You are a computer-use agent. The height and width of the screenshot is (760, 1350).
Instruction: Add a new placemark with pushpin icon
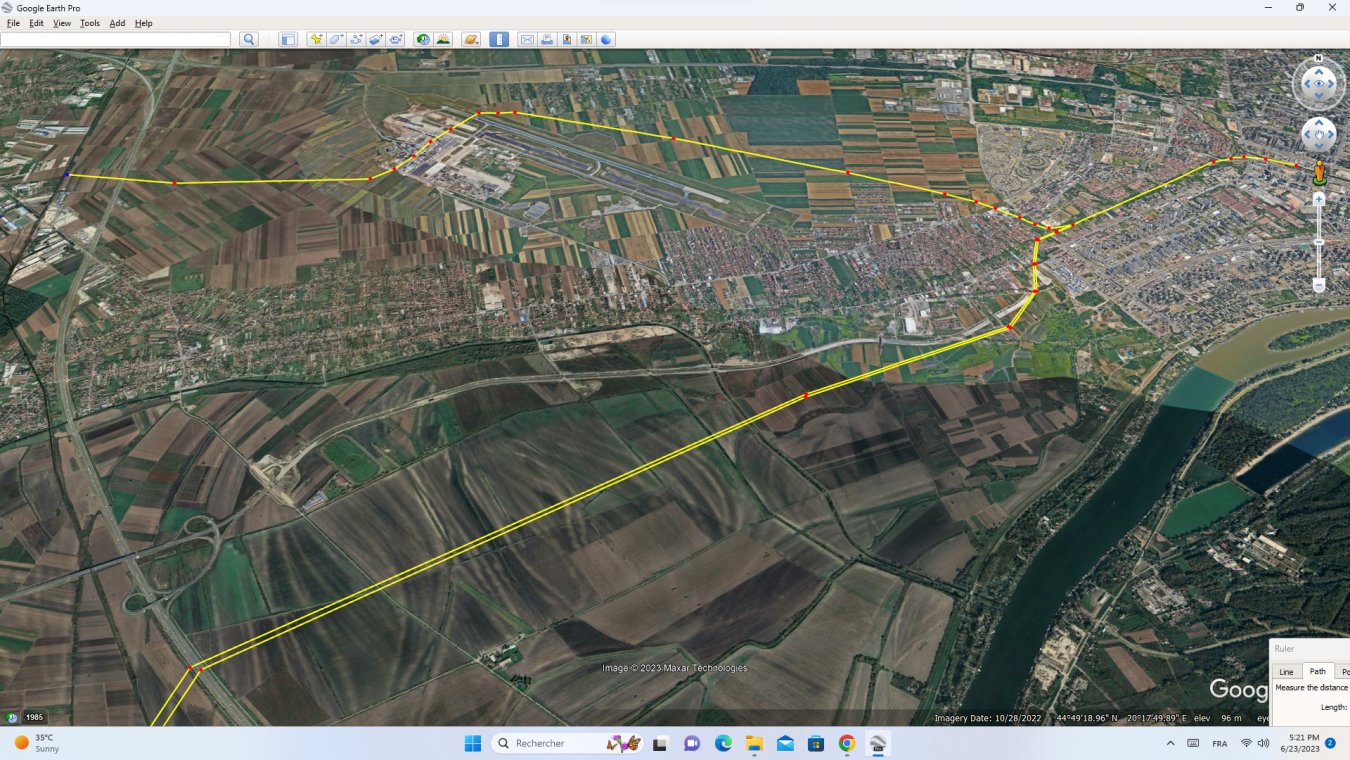point(316,40)
